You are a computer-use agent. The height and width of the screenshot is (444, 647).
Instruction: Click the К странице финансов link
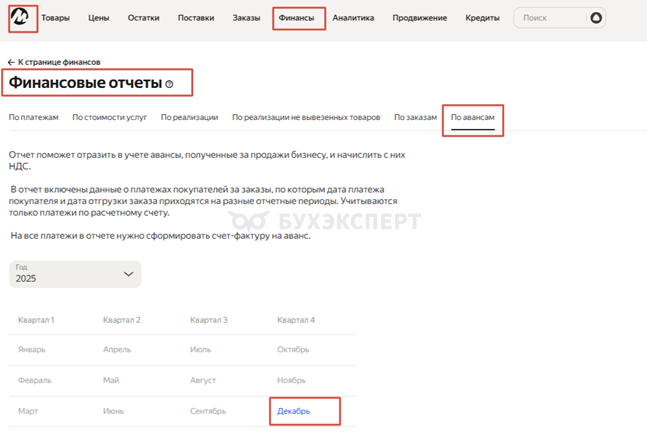(x=59, y=62)
